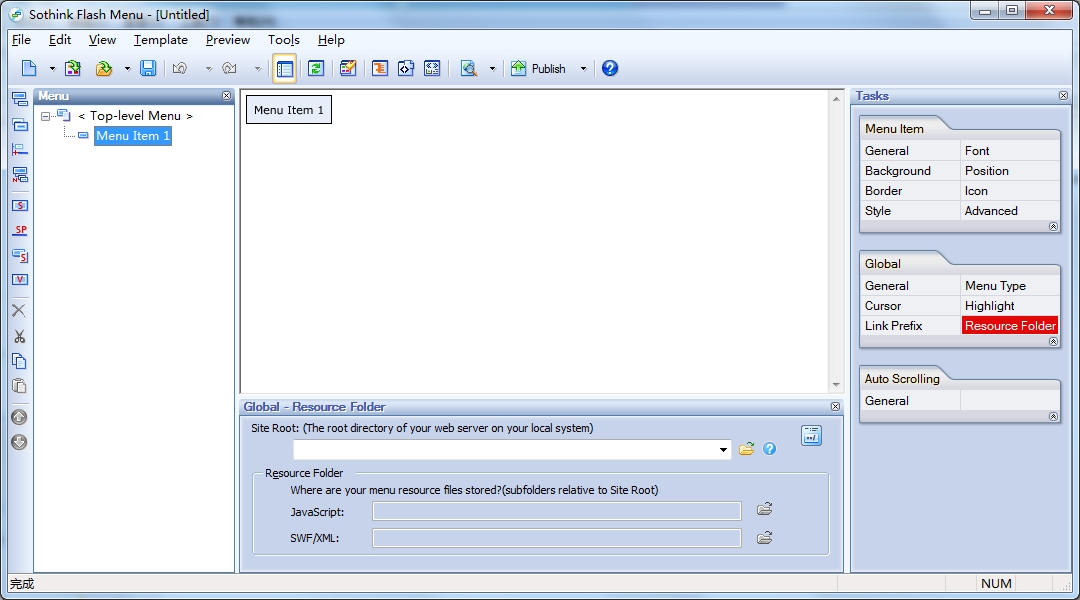Click the code window toolbar icon
The width and height of the screenshot is (1080, 600).
432,68
